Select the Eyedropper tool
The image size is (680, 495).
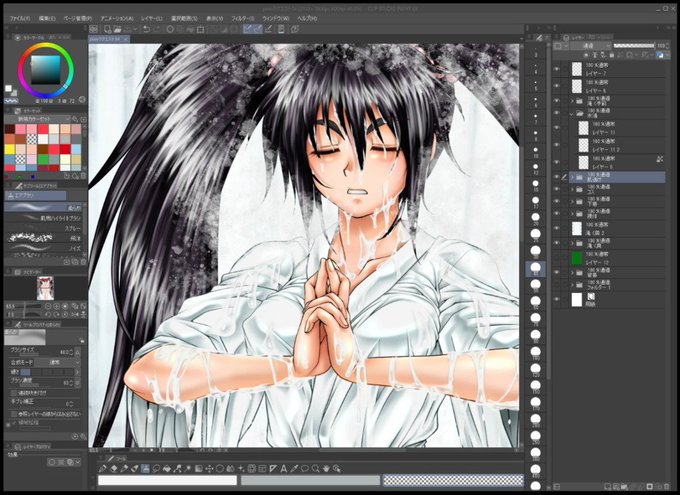click(x=294, y=469)
